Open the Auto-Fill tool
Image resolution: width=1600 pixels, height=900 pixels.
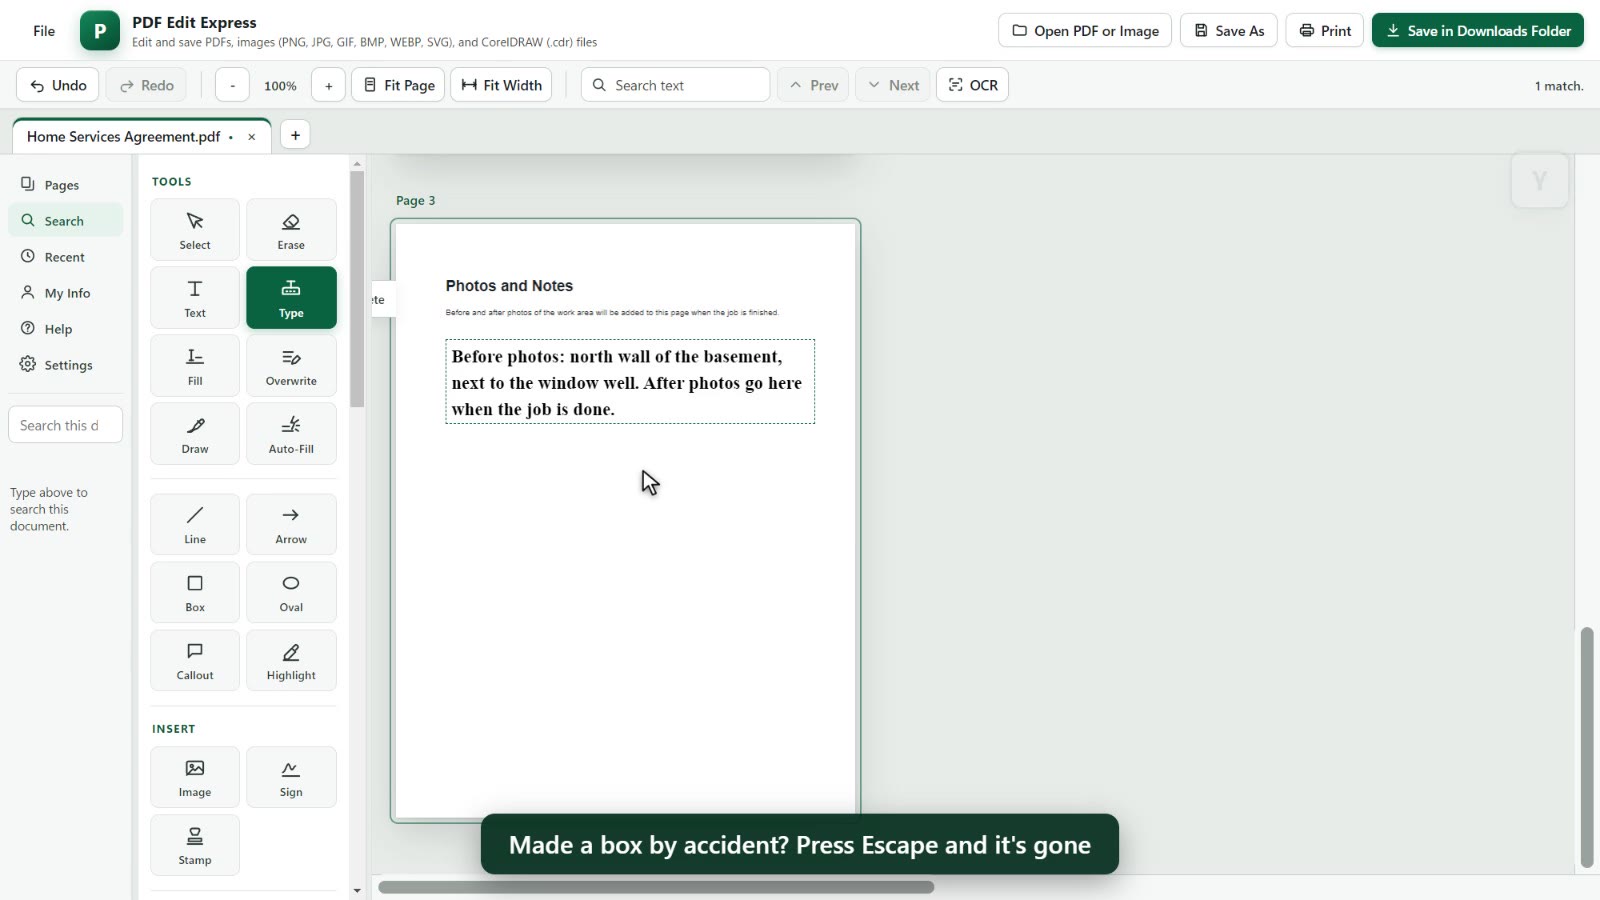tap(291, 434)
